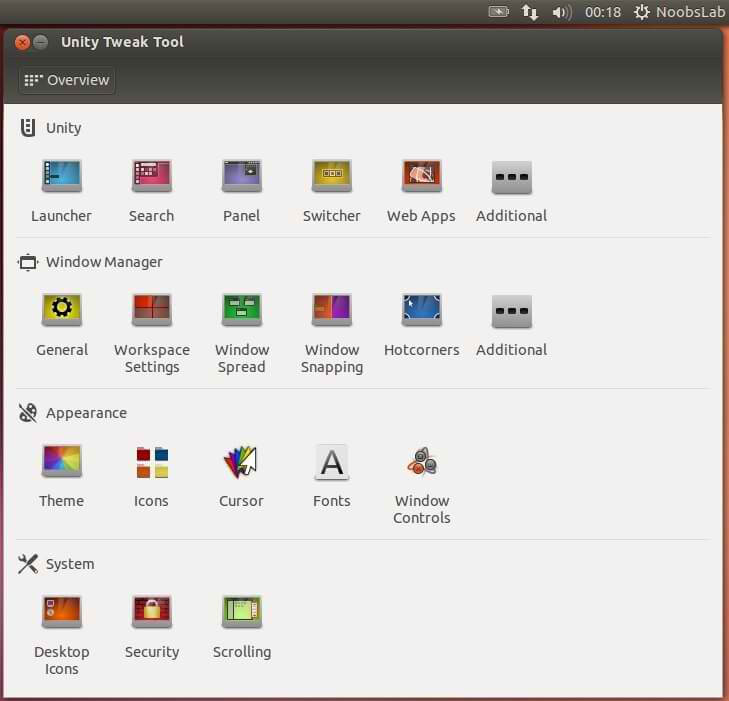The height and width of the screenshot is (701, 729).
Task: Open Window Spread settings
Action: (x=242, y=311)
